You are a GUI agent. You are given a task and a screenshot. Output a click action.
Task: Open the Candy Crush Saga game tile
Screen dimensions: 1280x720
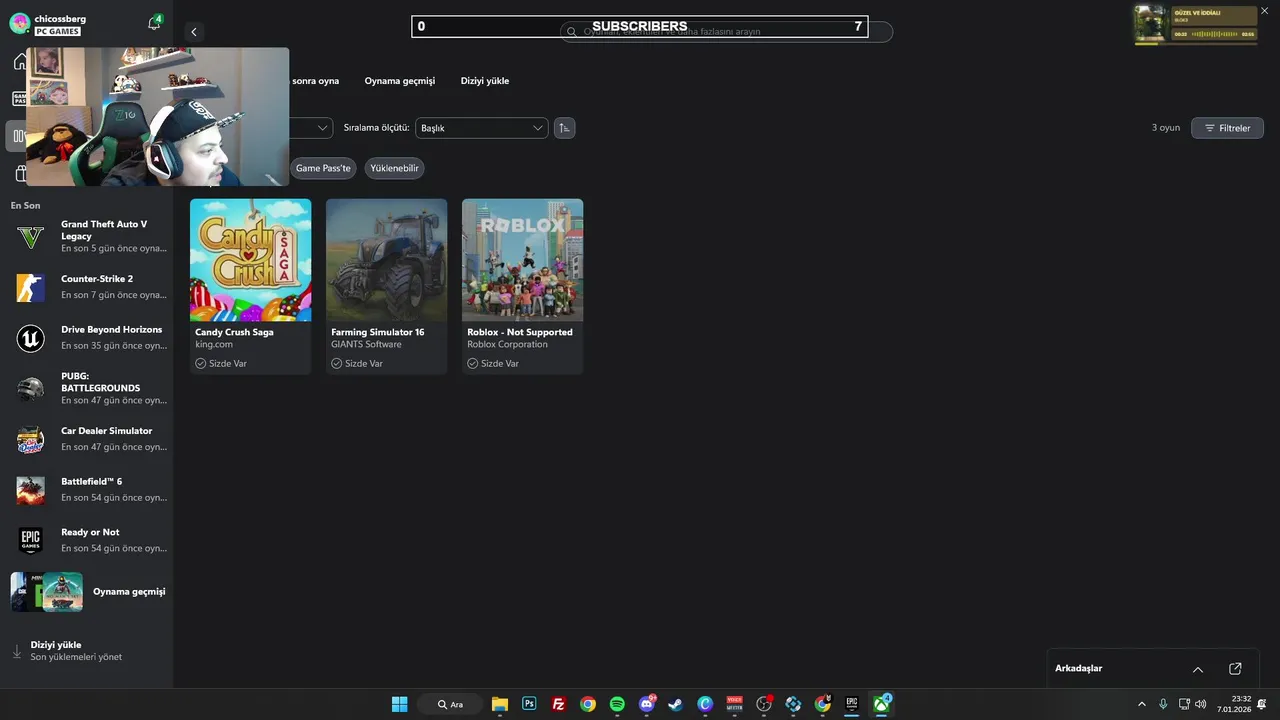pyautogui.click(x=250, y=286)
